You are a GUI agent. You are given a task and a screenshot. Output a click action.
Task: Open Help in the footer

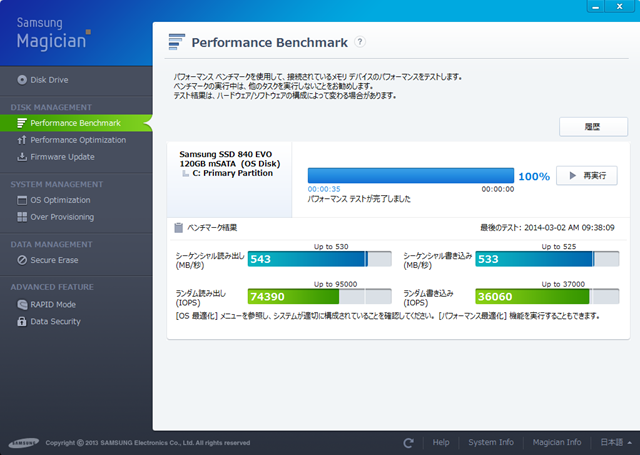point(441,442)
